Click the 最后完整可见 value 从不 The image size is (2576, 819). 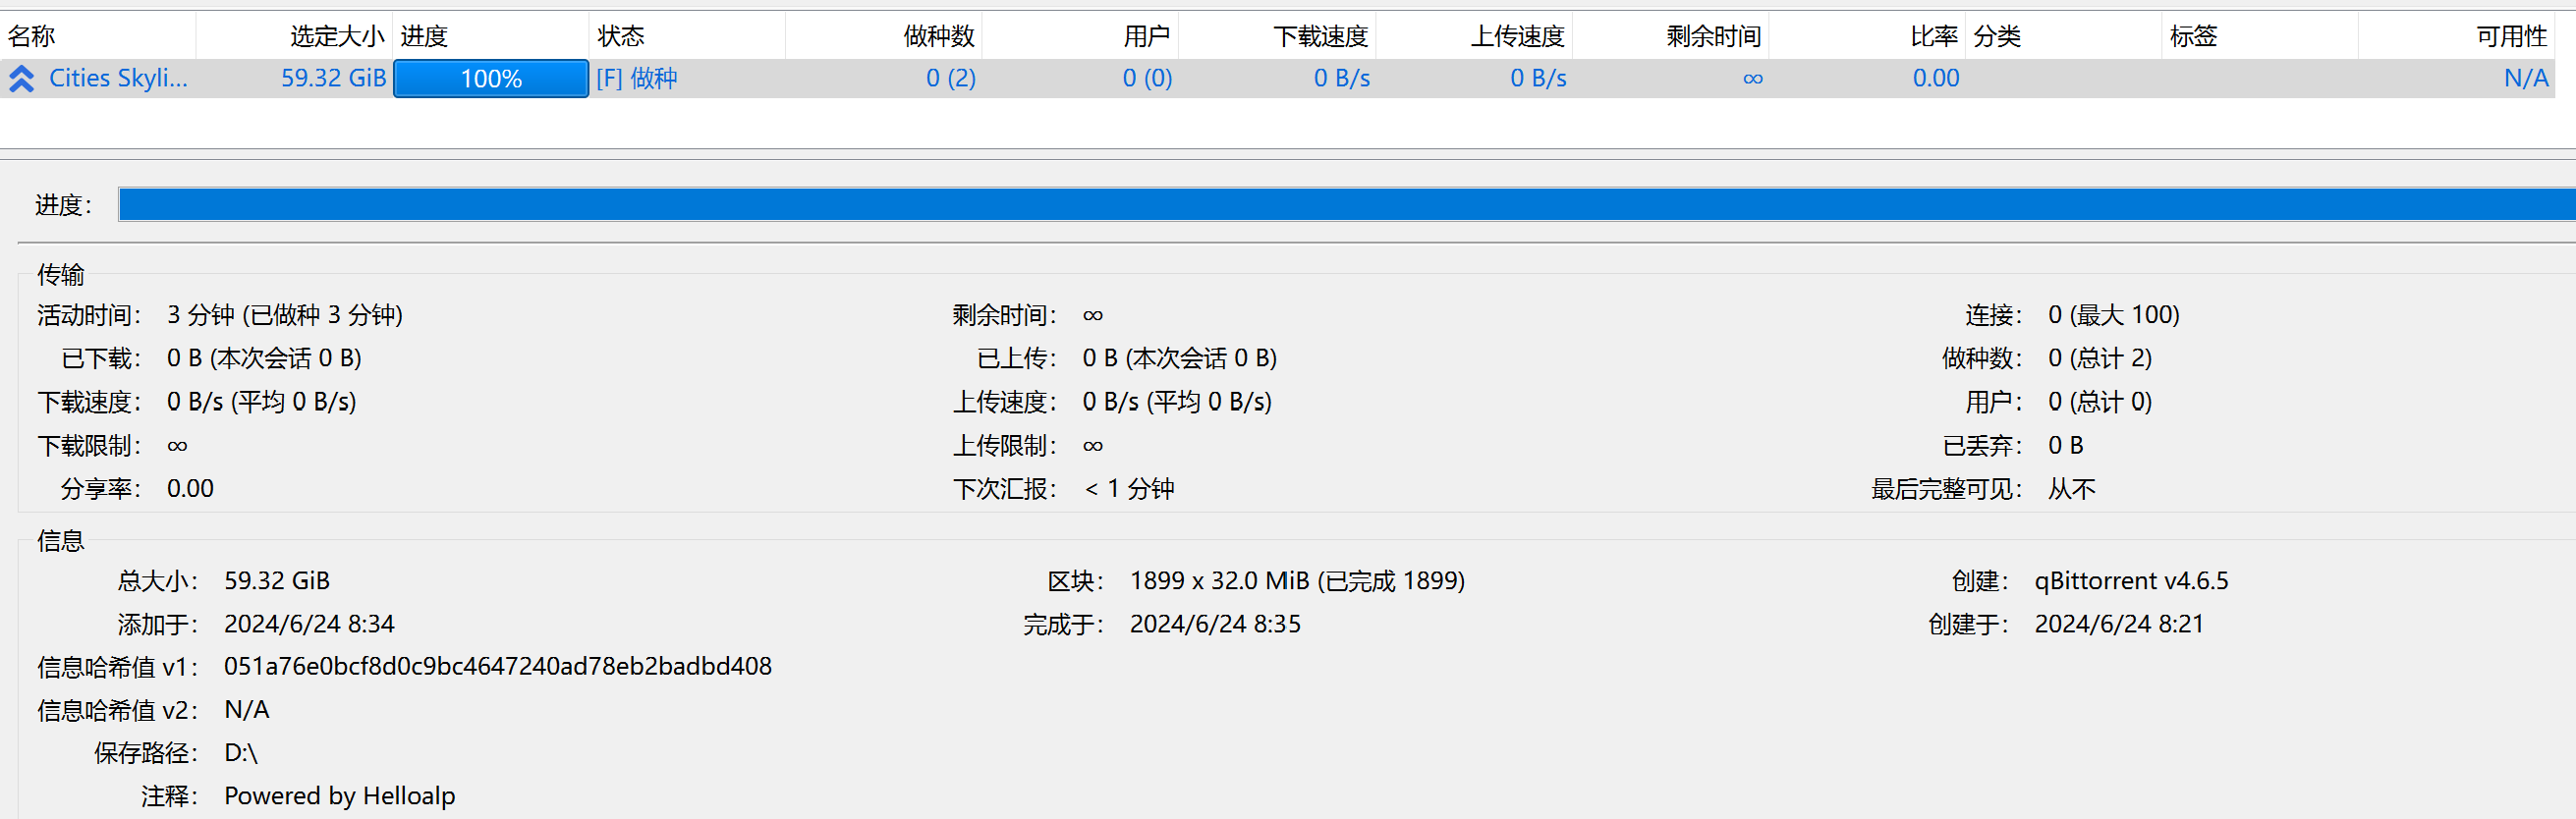pos(2072,489)
